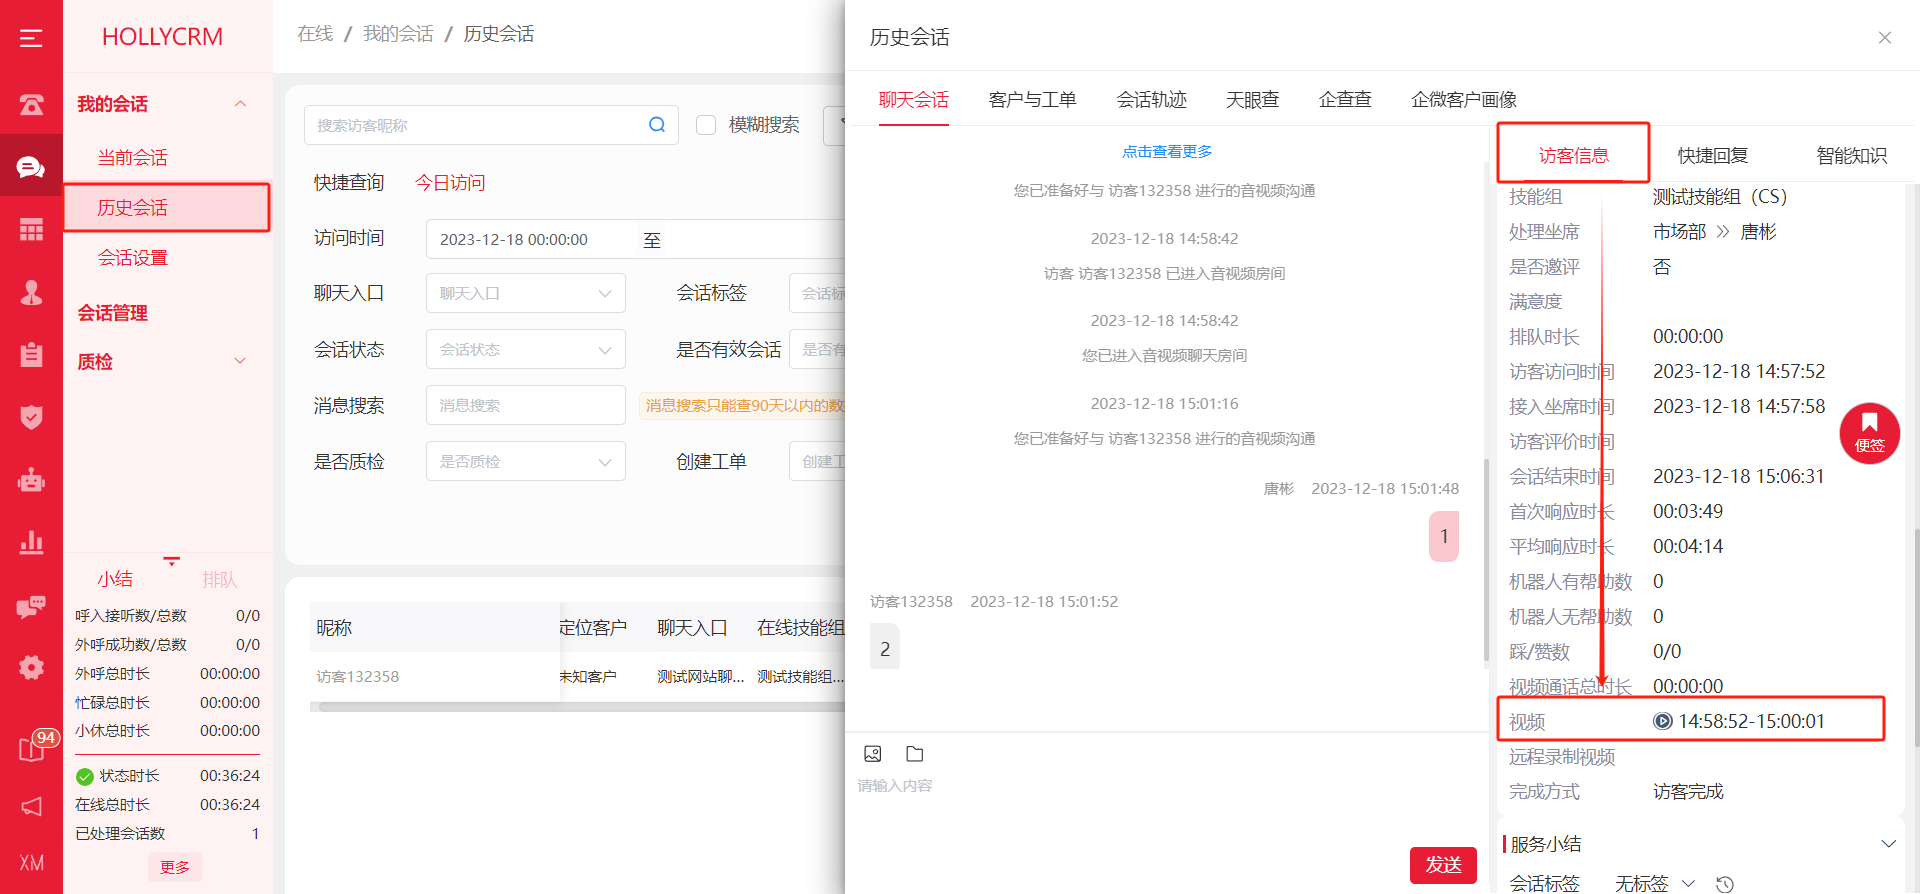
Task: Click the results table horizontal scrollbar
Action: (580, 707)
